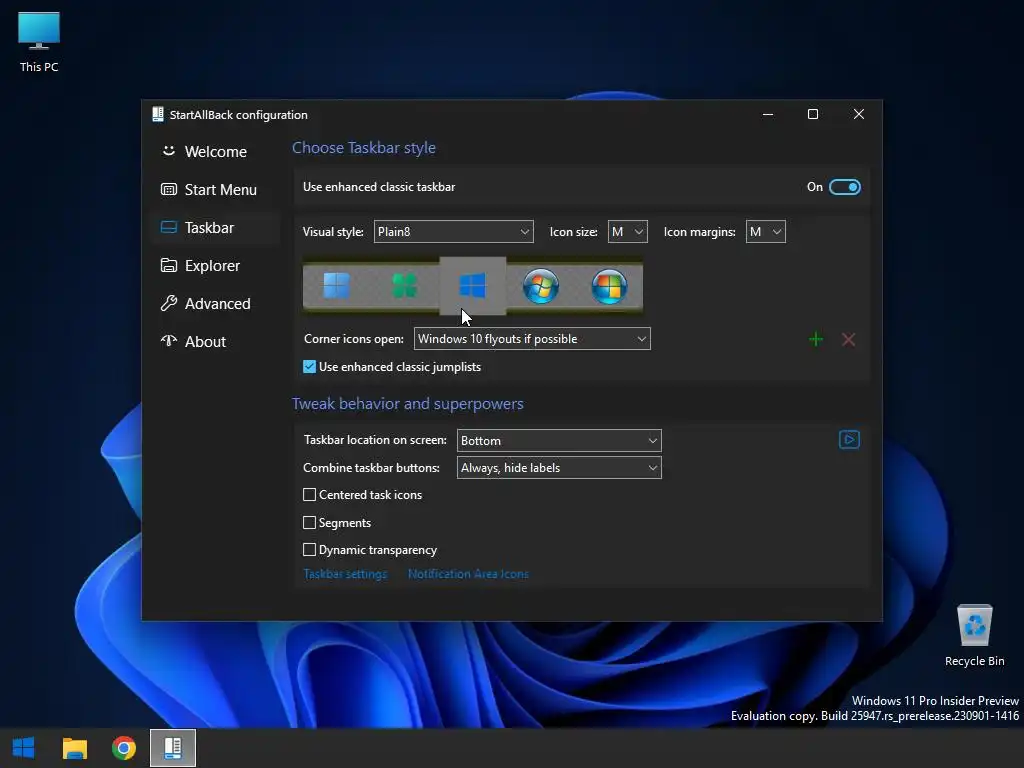Select the Taskbar sidebar section
This screenshot has height=768, width=1024.
(215, 227)
